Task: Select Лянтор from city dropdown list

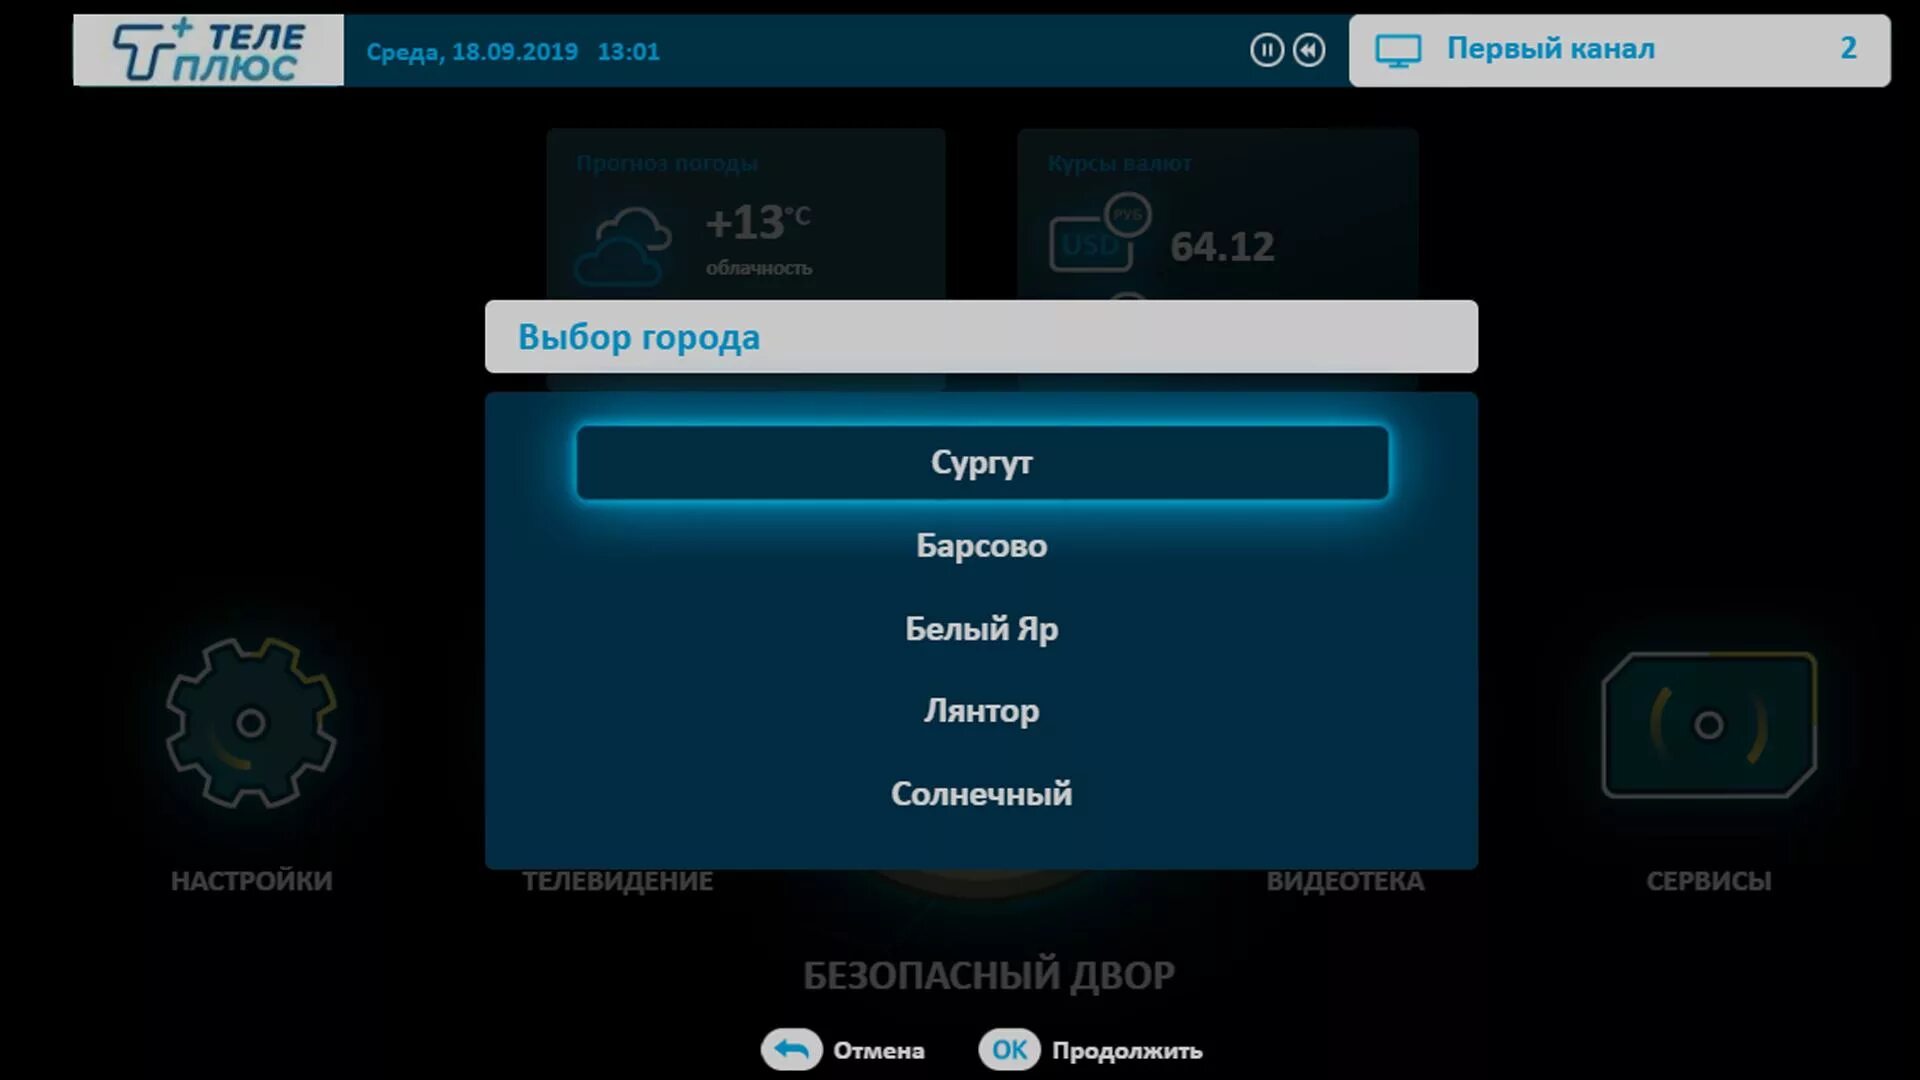Action: [982, 711]
